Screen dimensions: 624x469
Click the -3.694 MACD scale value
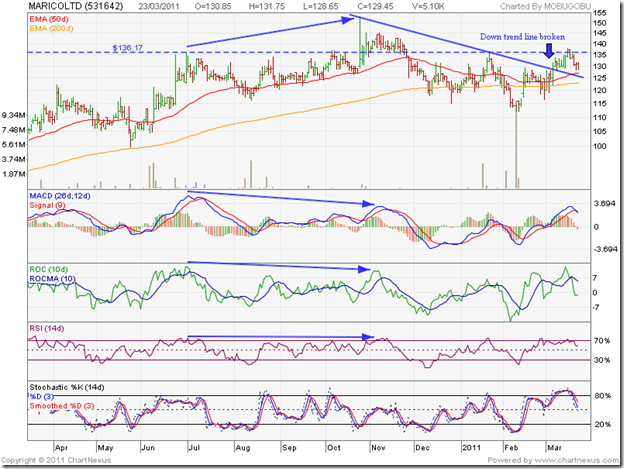605,249
